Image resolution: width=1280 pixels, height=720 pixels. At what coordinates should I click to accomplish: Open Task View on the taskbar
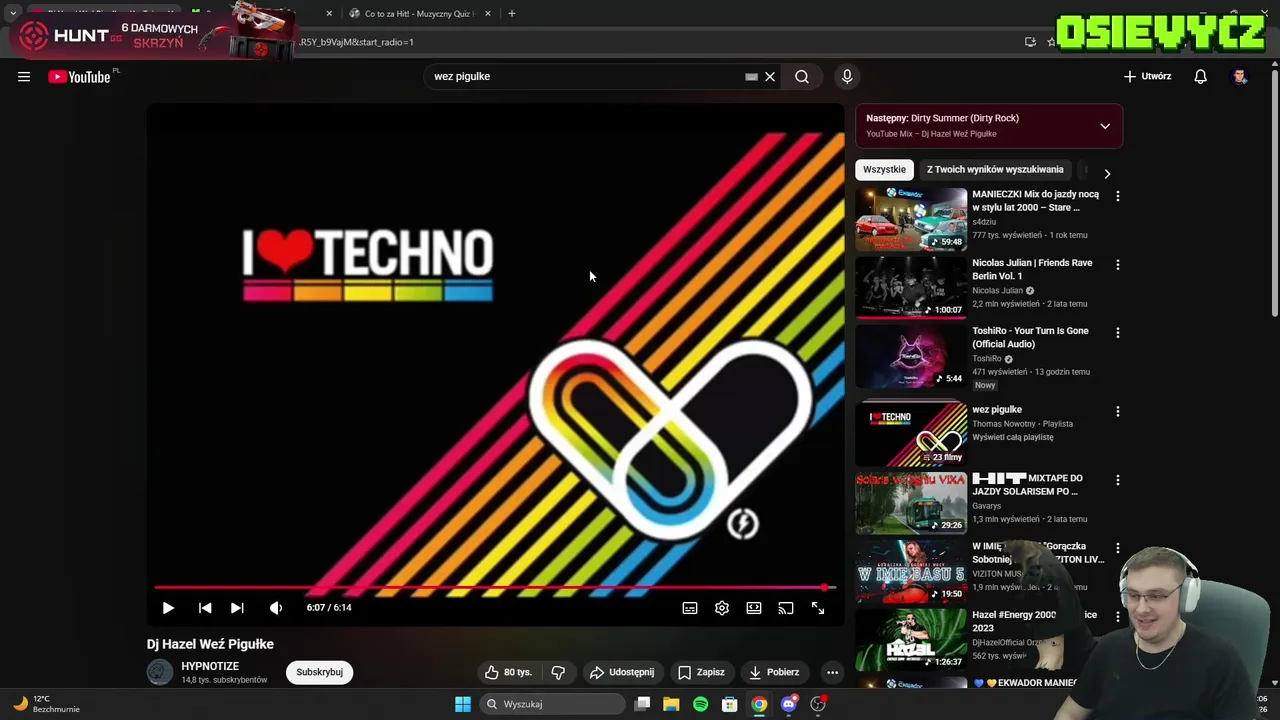642,704
